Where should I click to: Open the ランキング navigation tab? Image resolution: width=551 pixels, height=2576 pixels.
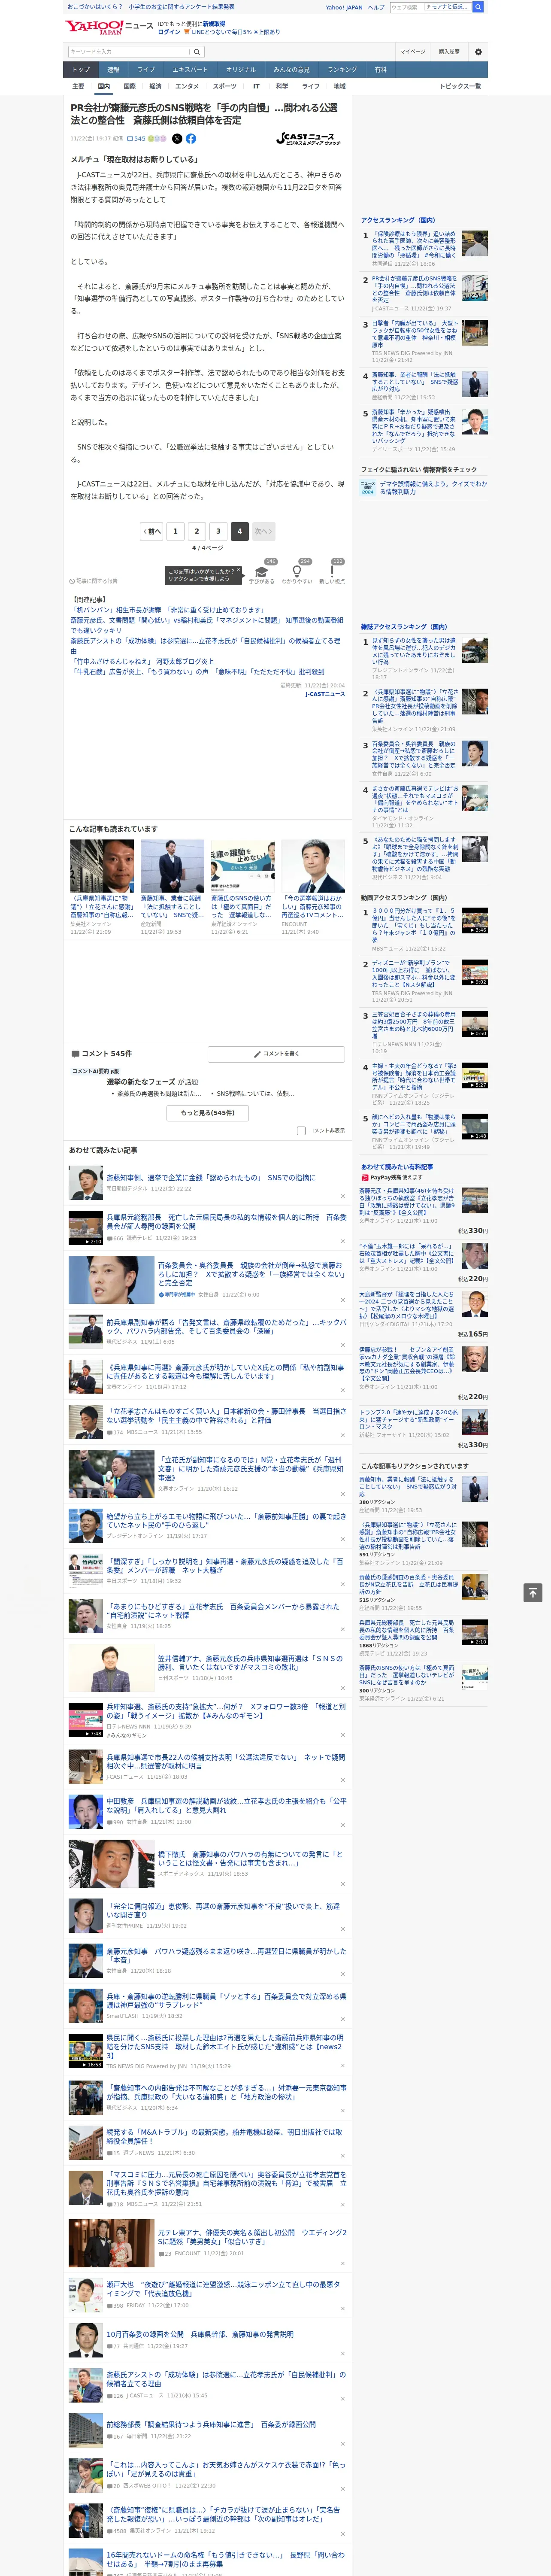[x=342, y=69]
